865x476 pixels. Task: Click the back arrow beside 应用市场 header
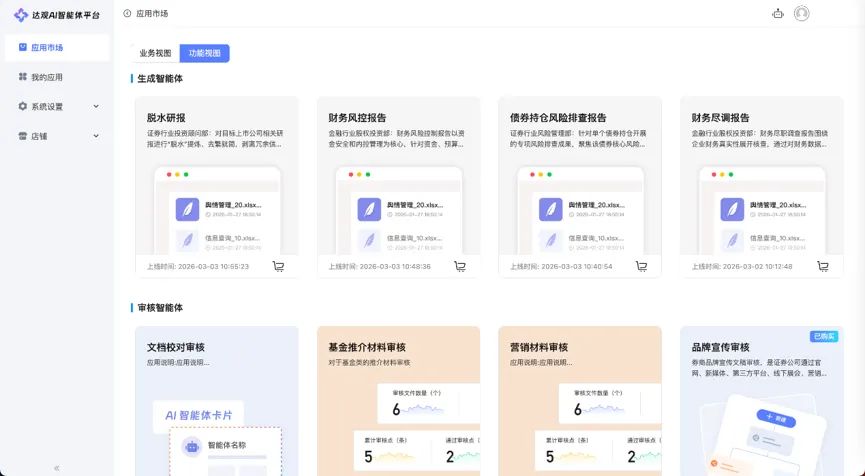(127, 13)
